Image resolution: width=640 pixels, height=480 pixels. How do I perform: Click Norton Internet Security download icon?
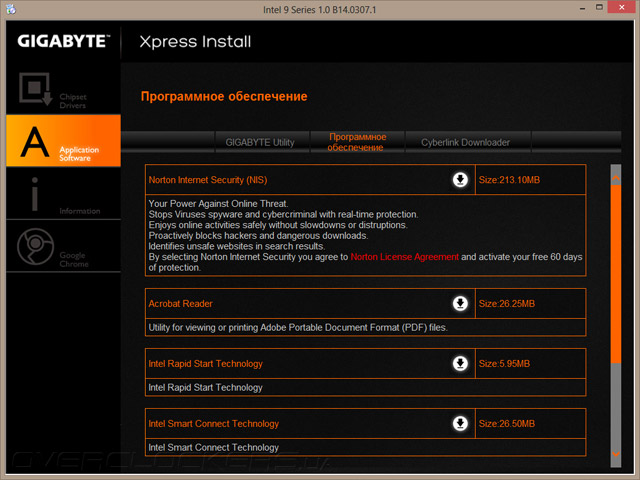[460, 179]
